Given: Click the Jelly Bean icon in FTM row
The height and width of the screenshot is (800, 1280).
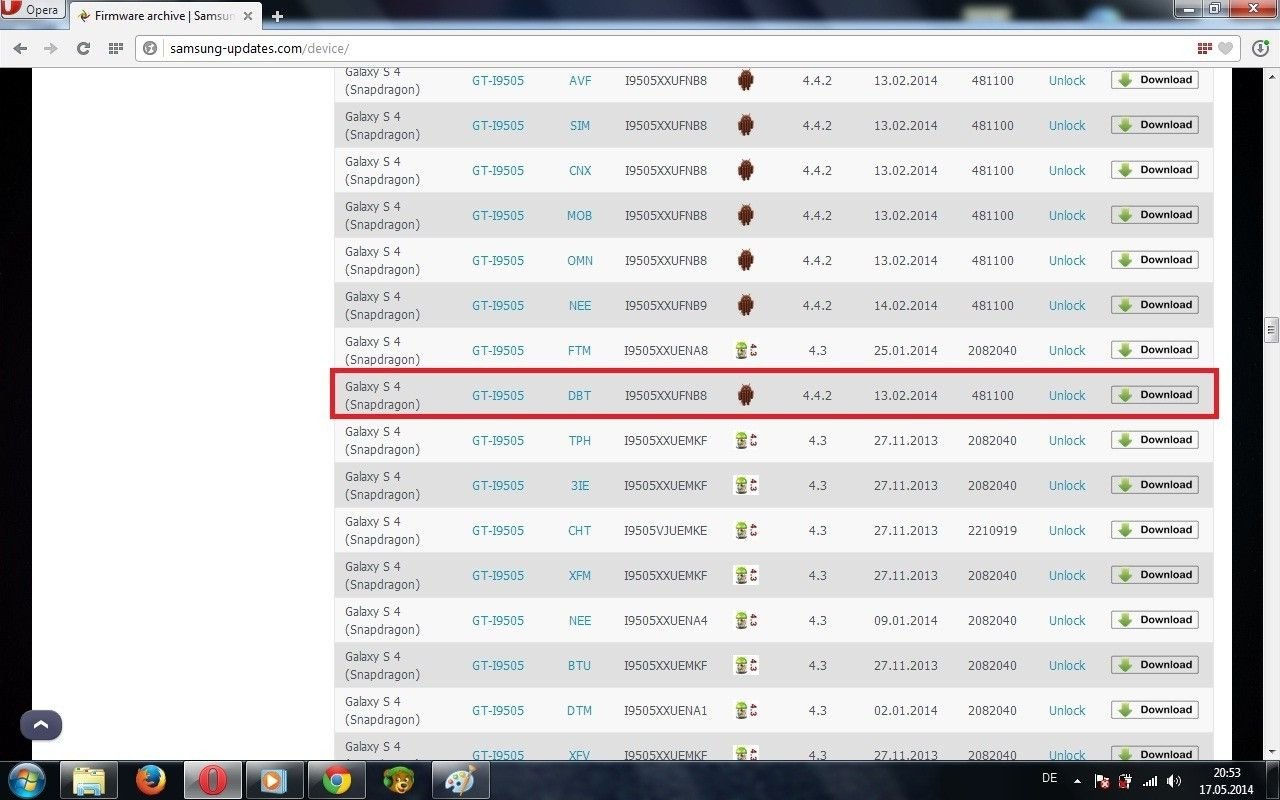Looking at the screenshot, I should [x=746, y=350].
